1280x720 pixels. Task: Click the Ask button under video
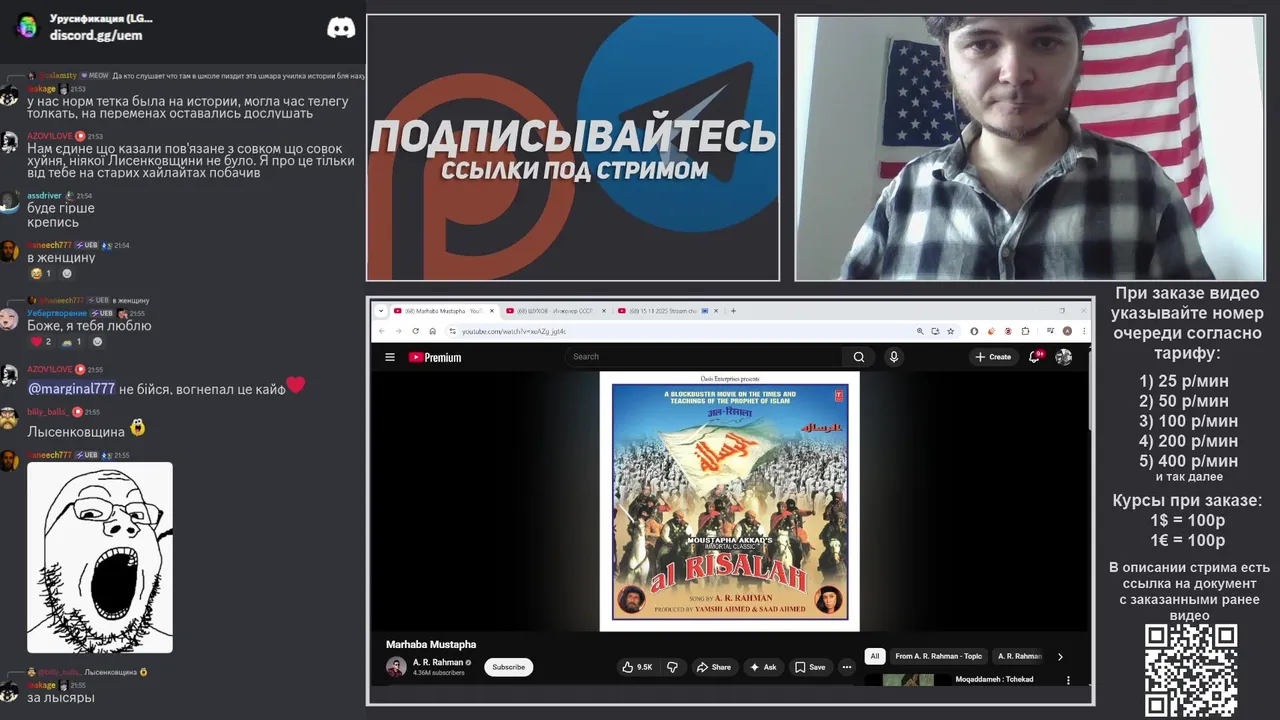(764, 667)
